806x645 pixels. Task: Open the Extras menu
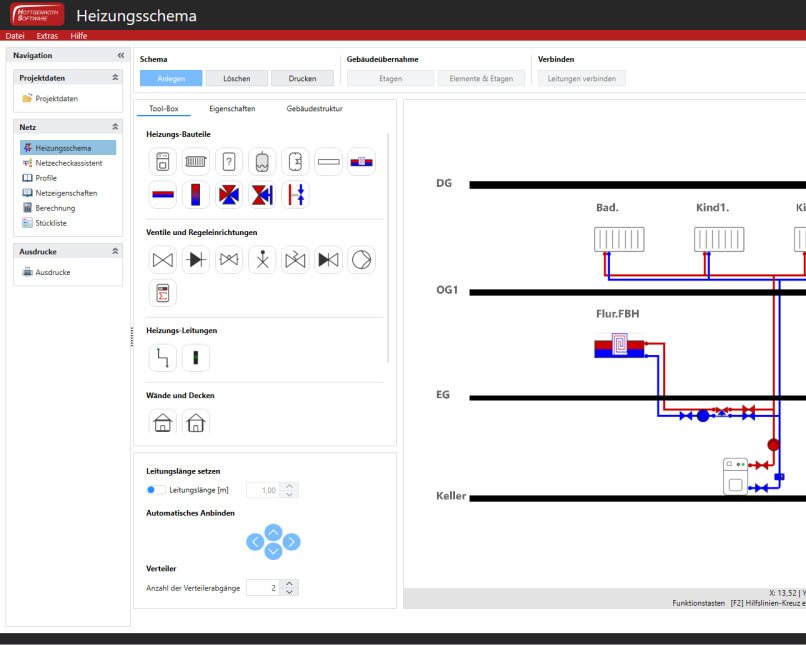coord(47,35)
